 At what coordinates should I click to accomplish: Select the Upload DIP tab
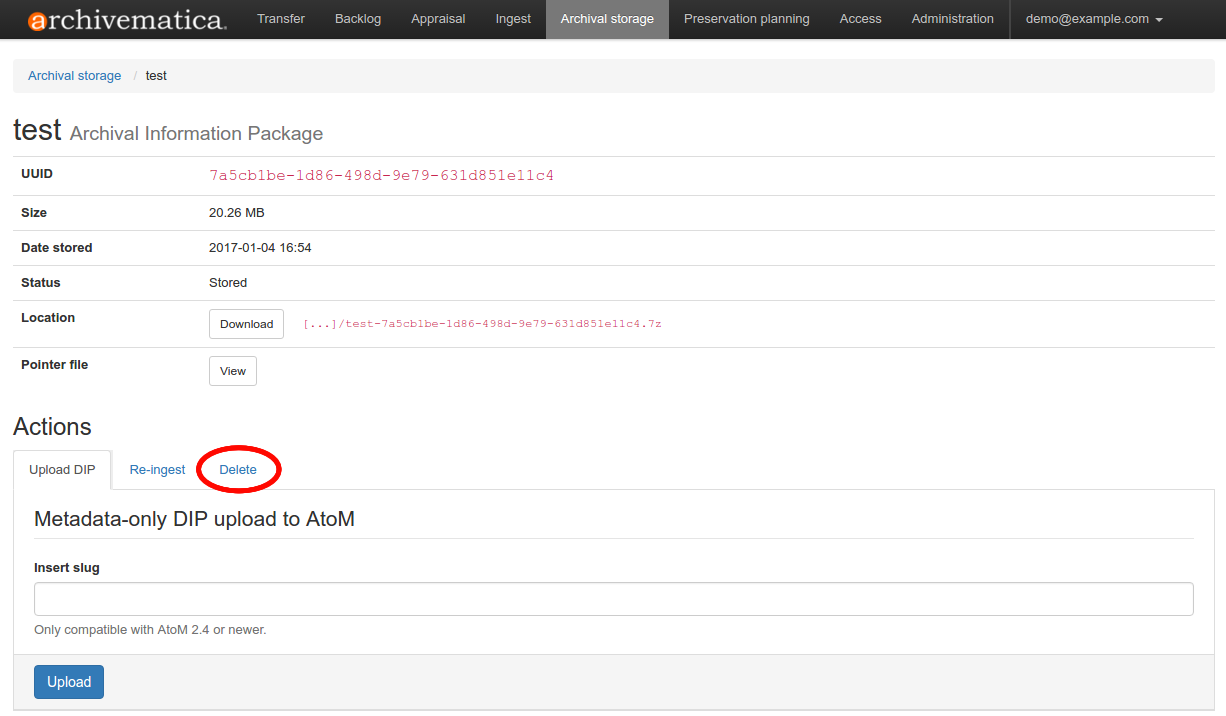point(62,470)
